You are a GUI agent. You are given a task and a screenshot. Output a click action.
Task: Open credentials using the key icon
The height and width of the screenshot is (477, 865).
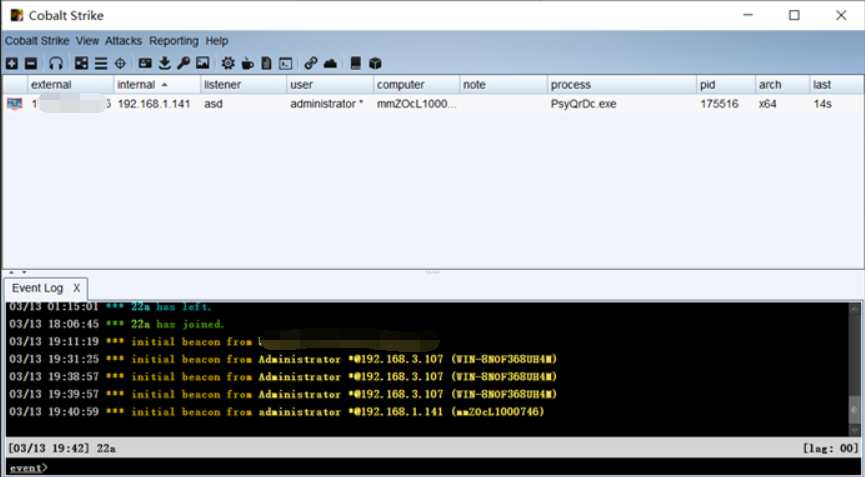tap(184, 63)
